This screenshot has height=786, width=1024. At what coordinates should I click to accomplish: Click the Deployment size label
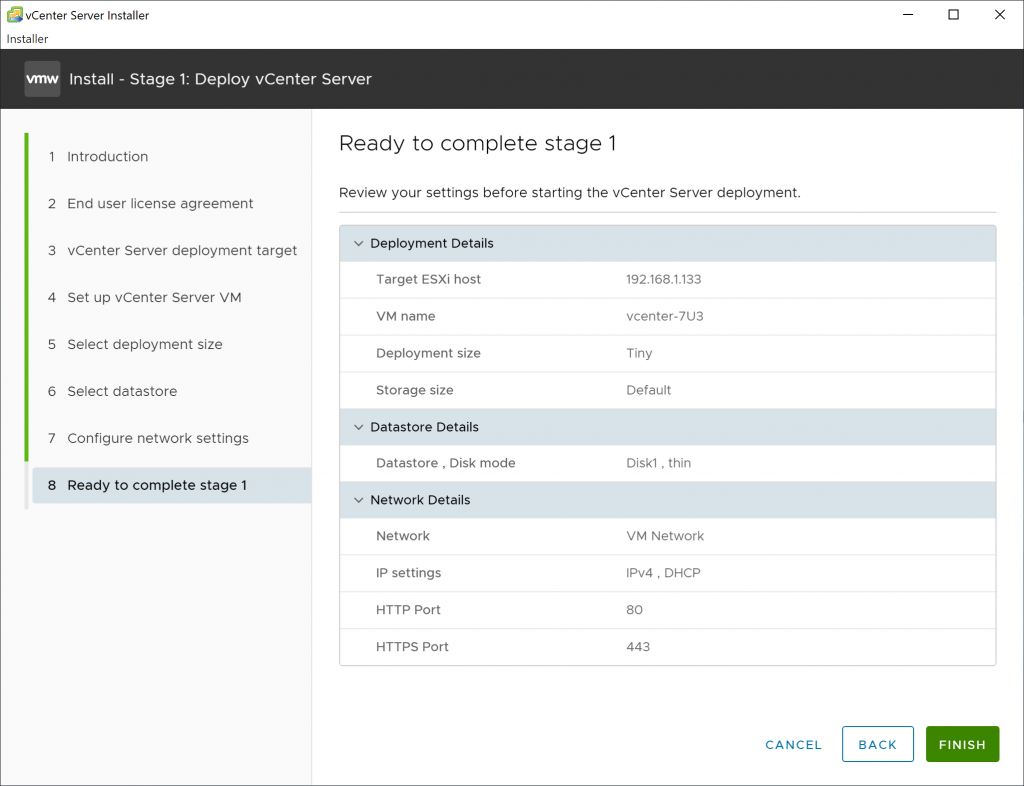(x=428, y=353)
